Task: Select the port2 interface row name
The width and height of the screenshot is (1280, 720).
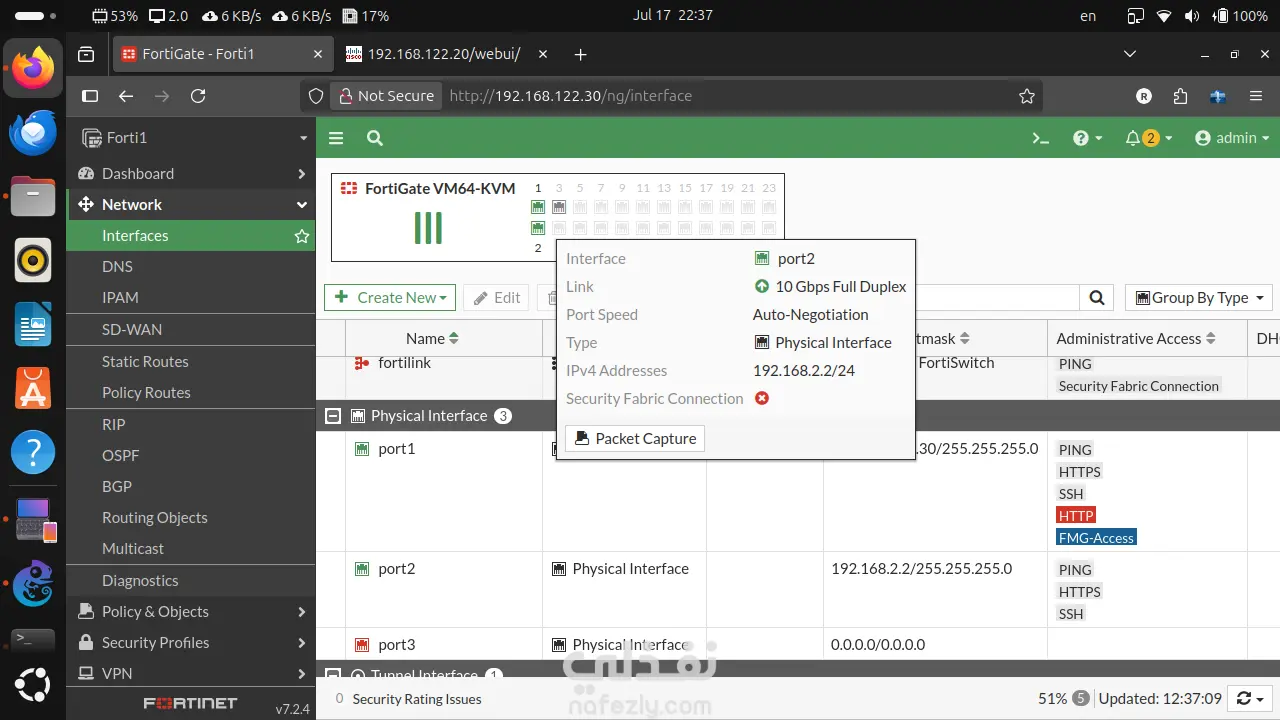Action: tap(396, 569)
